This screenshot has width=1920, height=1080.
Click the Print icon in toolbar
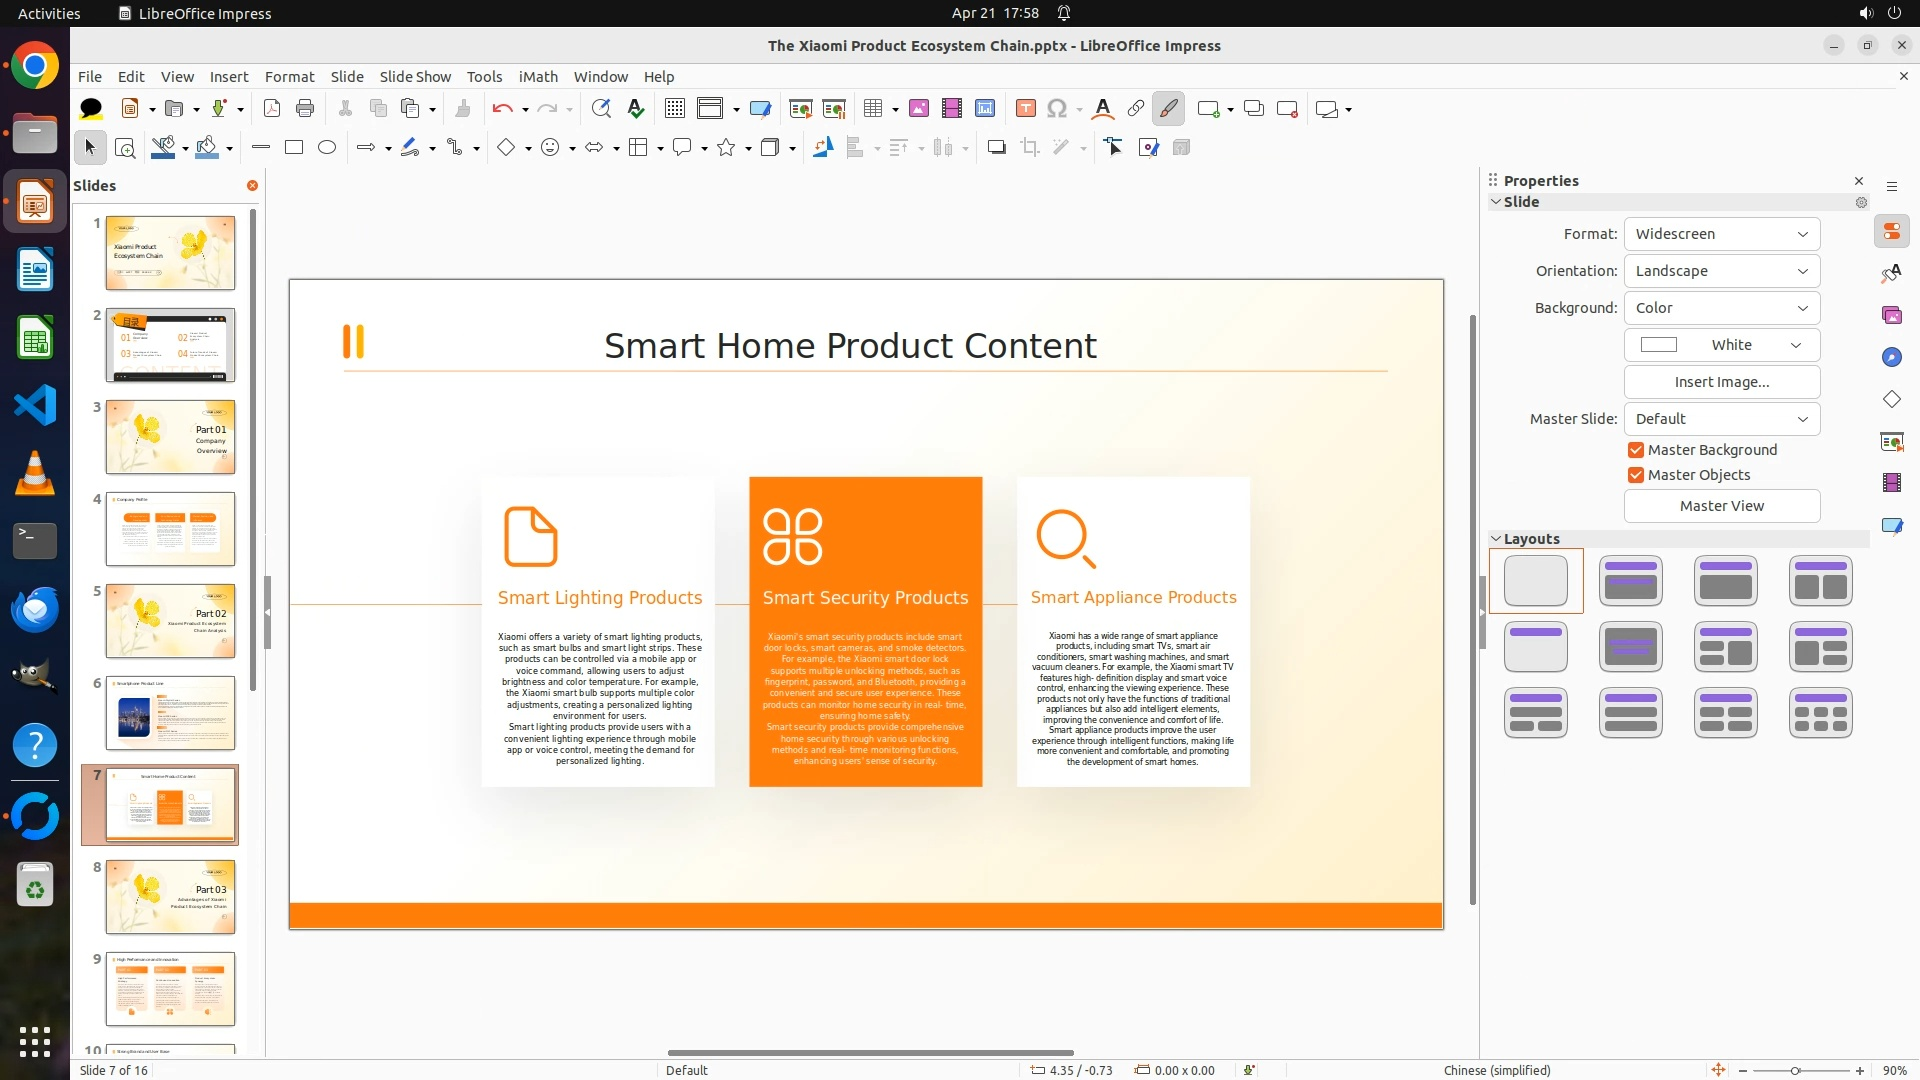[305, 109]
